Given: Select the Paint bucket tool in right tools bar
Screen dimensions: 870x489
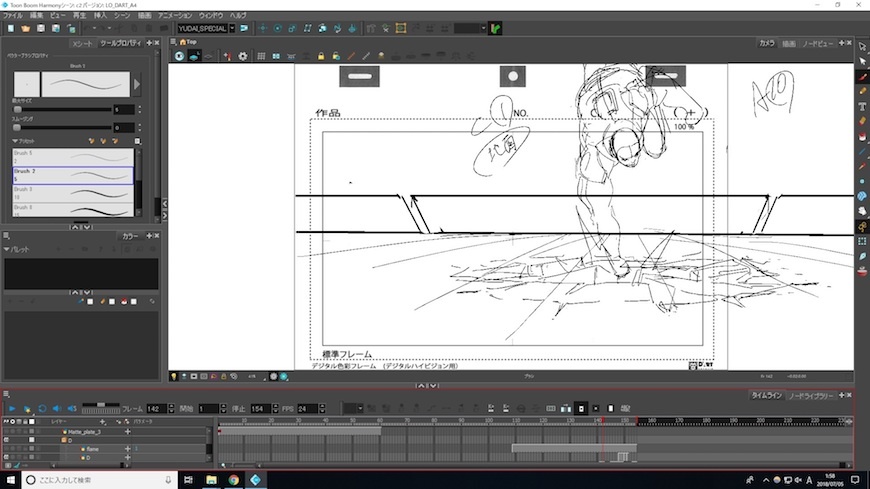Looking at the screenshot, I should point(862,137).
